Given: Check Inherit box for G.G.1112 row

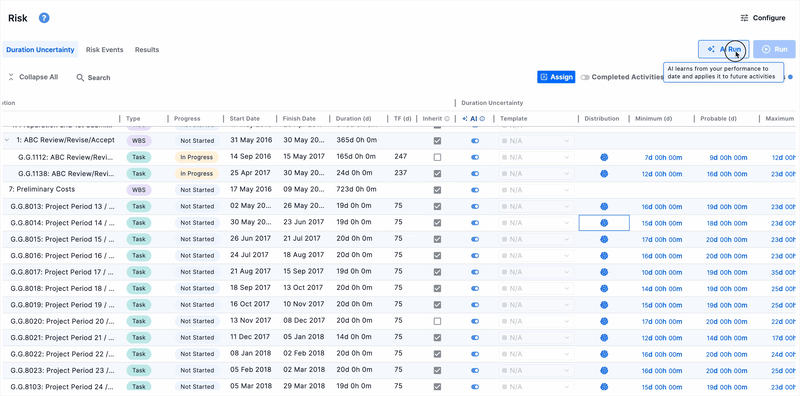Looking at the screenshot, I should (x=437, y=157).
